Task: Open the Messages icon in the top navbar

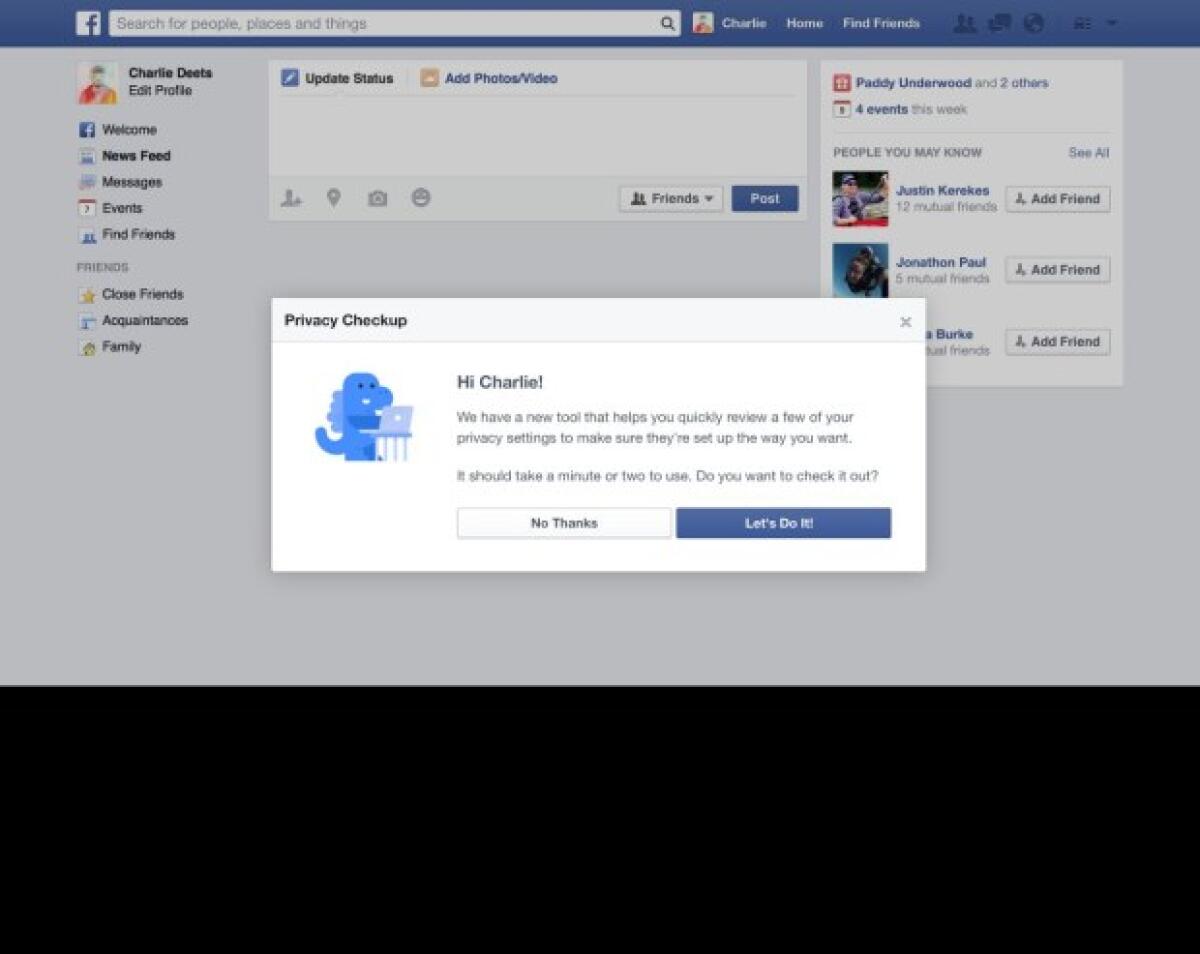Action: pyautogui.click(x=999, y=23)
